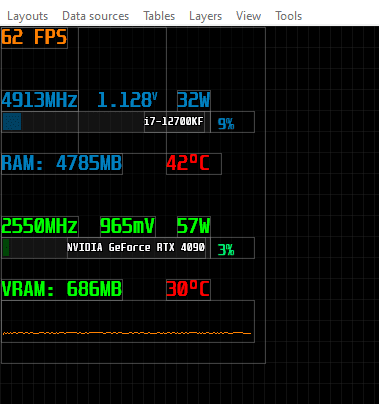The image size is (379, 404).
Task: Select the NVIDIA GeForce RTX 4090 label
Action: (136, 248)
